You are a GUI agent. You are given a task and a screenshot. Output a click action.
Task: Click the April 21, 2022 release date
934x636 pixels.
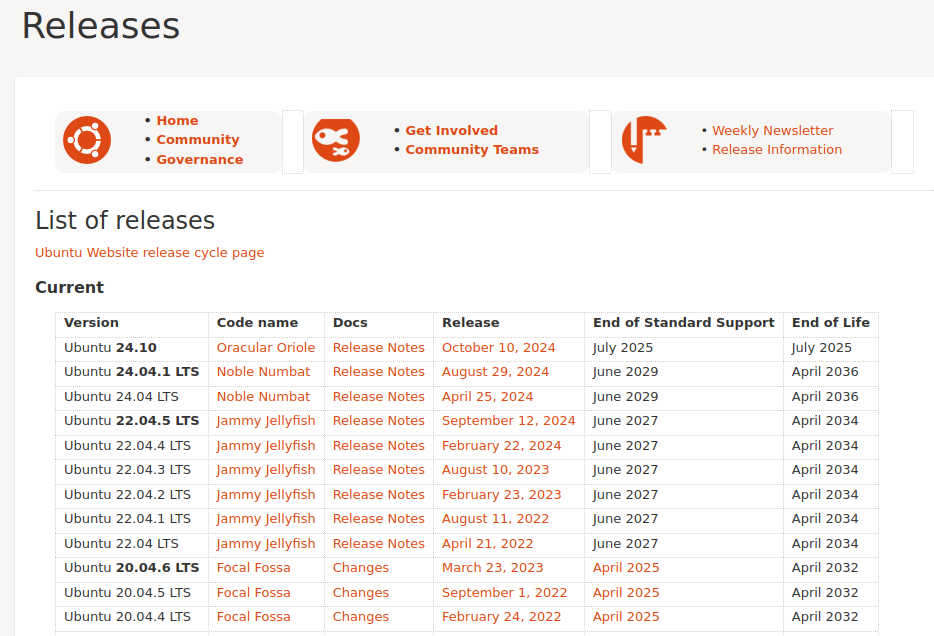coord(487,544)
